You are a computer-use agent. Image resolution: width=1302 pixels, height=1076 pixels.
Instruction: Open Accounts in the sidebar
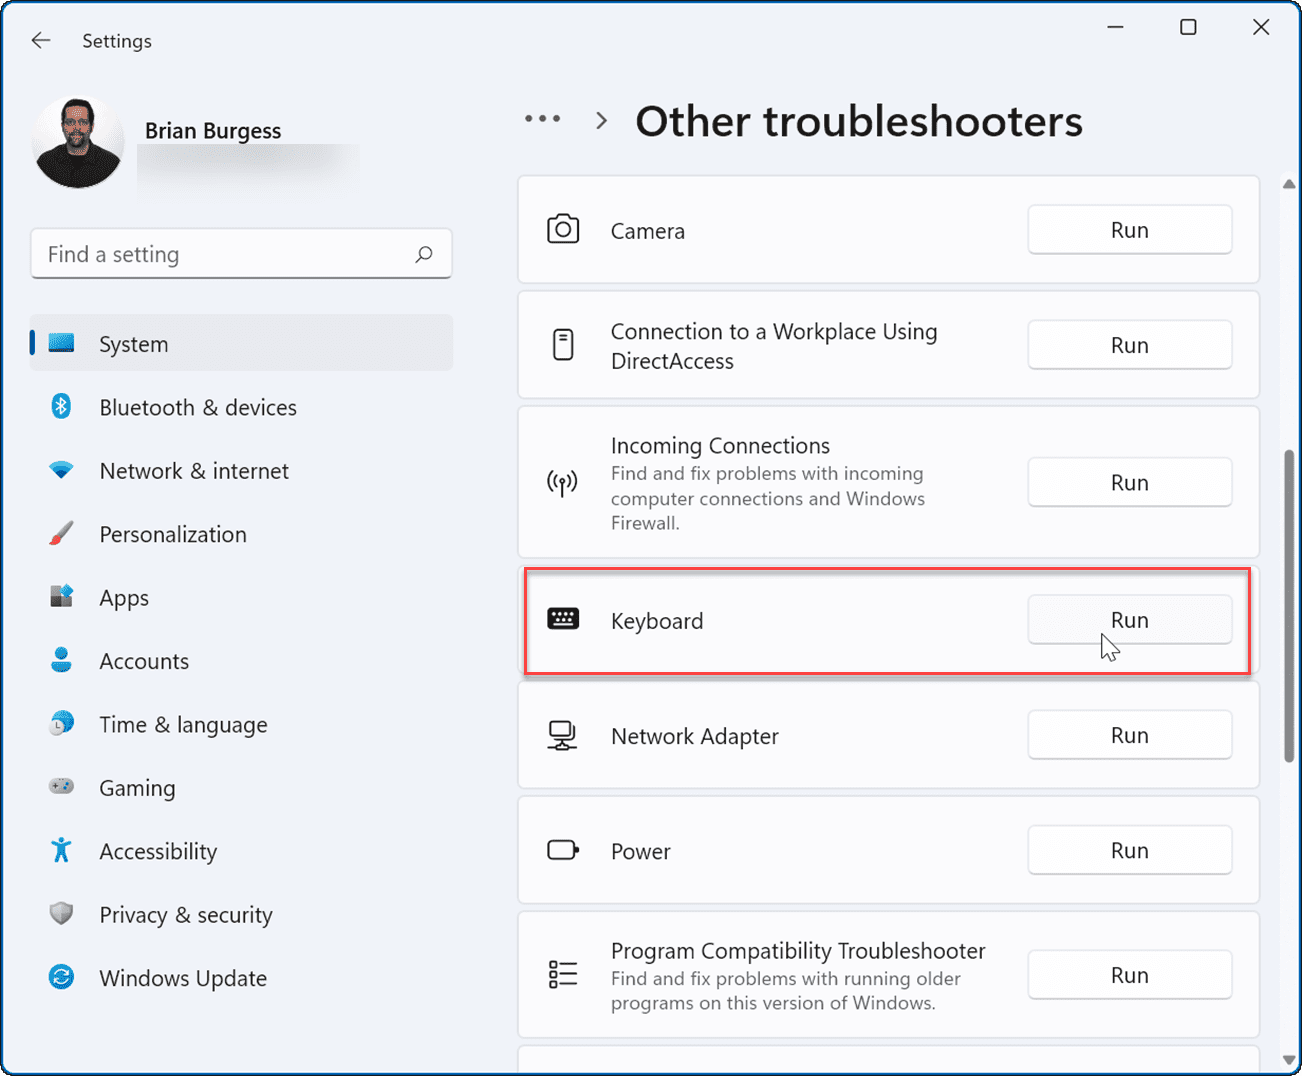coord(144,661)
